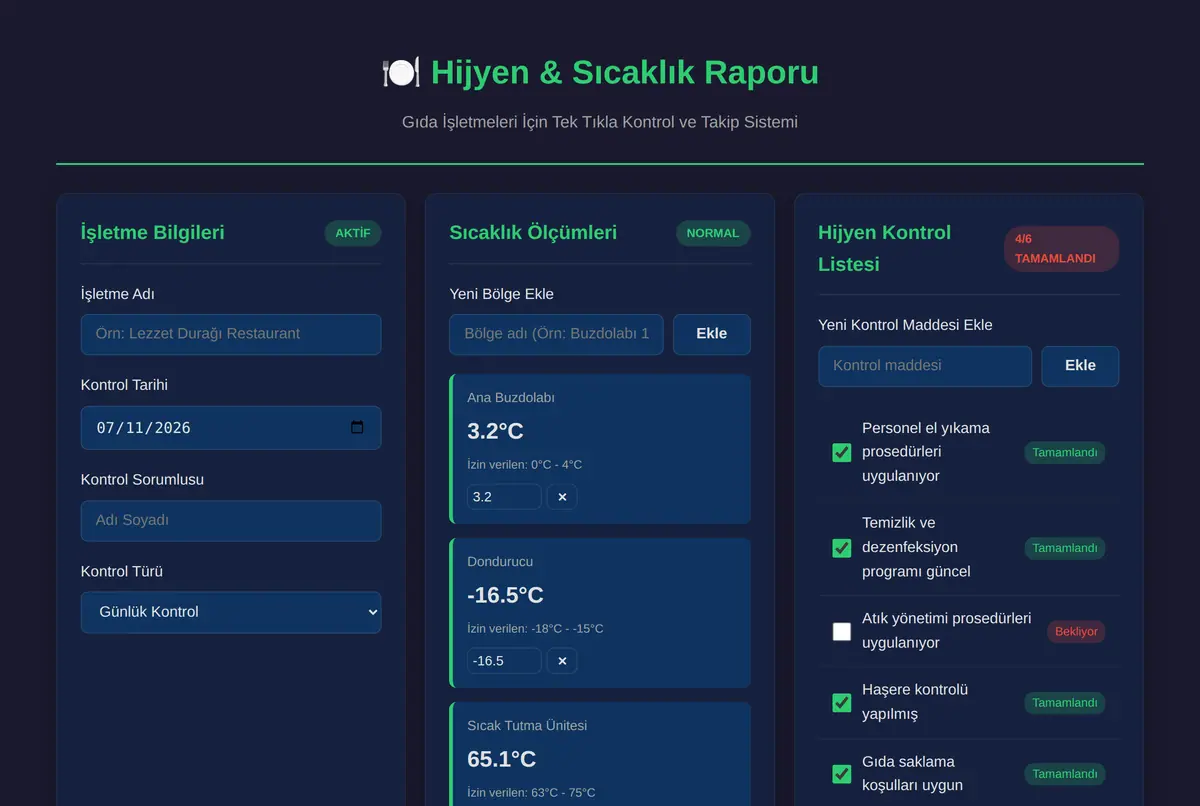Click the AKTİF status badge

tap(353, 233)
